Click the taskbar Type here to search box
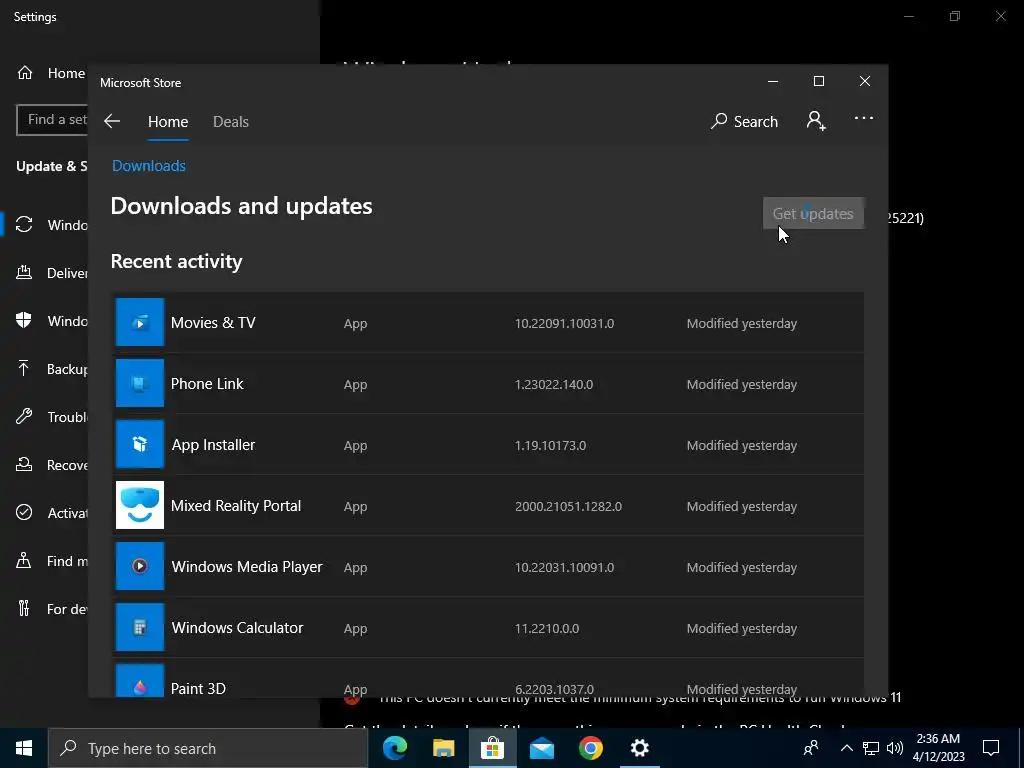The width and height of the screenshot is (1024, 768). click(x=208, y=748)
